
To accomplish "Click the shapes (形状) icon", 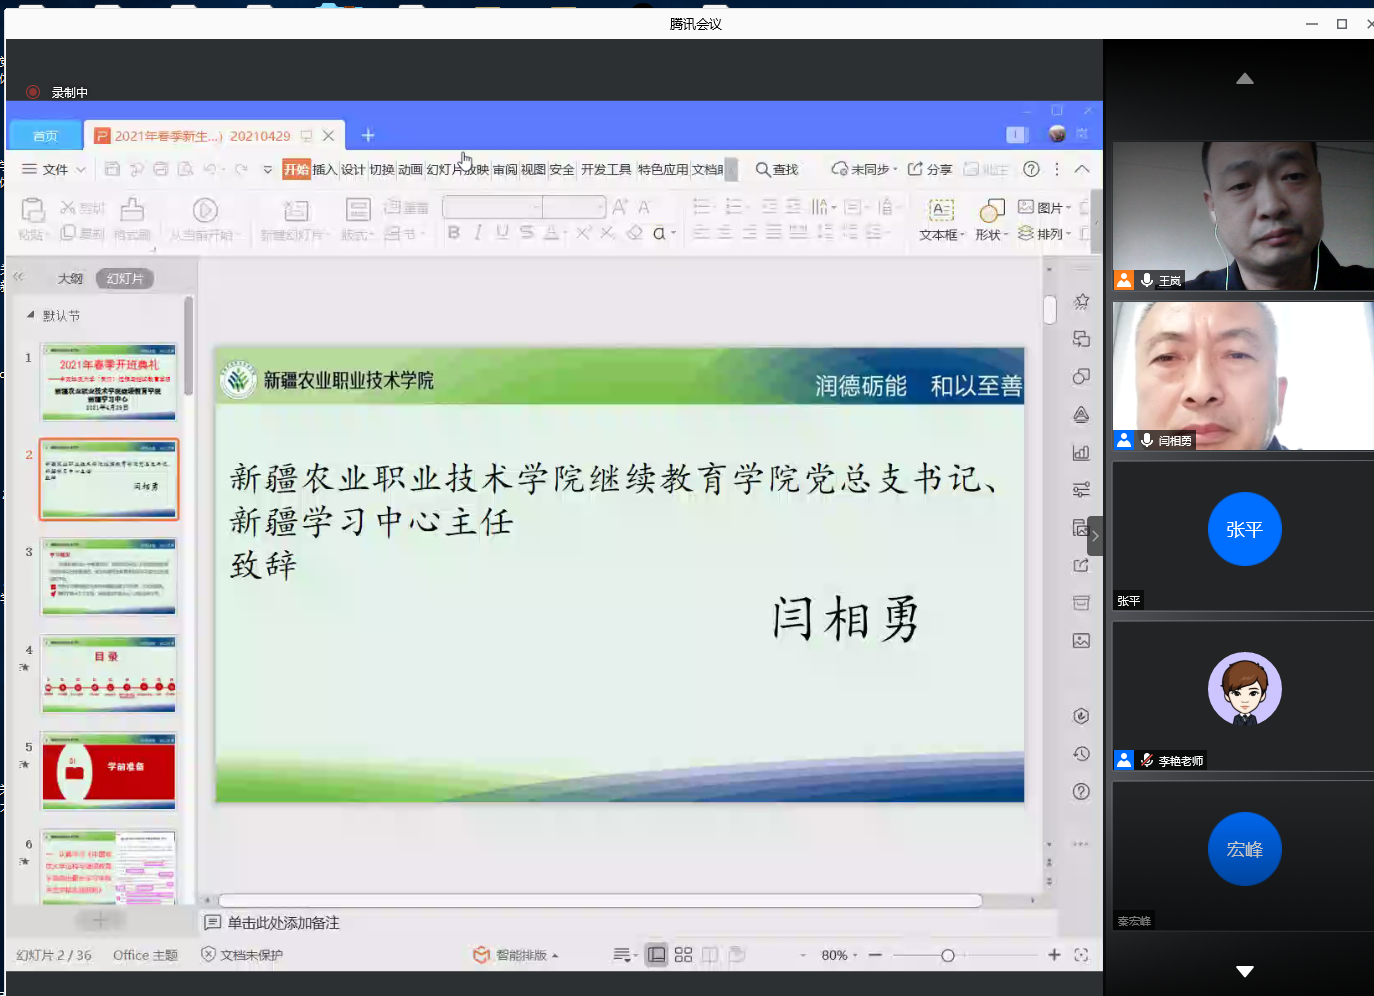I will pyautogui.click(x=990, y=210).
